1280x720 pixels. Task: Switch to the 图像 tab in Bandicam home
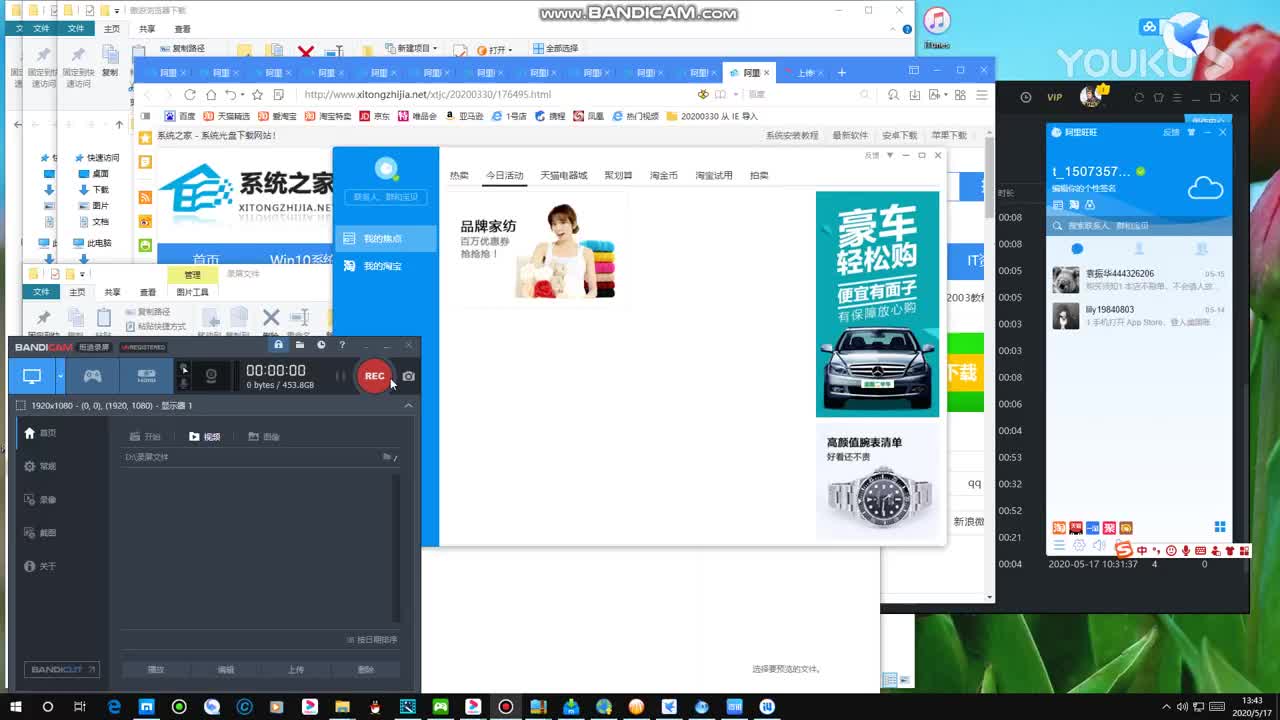[264, 437]
